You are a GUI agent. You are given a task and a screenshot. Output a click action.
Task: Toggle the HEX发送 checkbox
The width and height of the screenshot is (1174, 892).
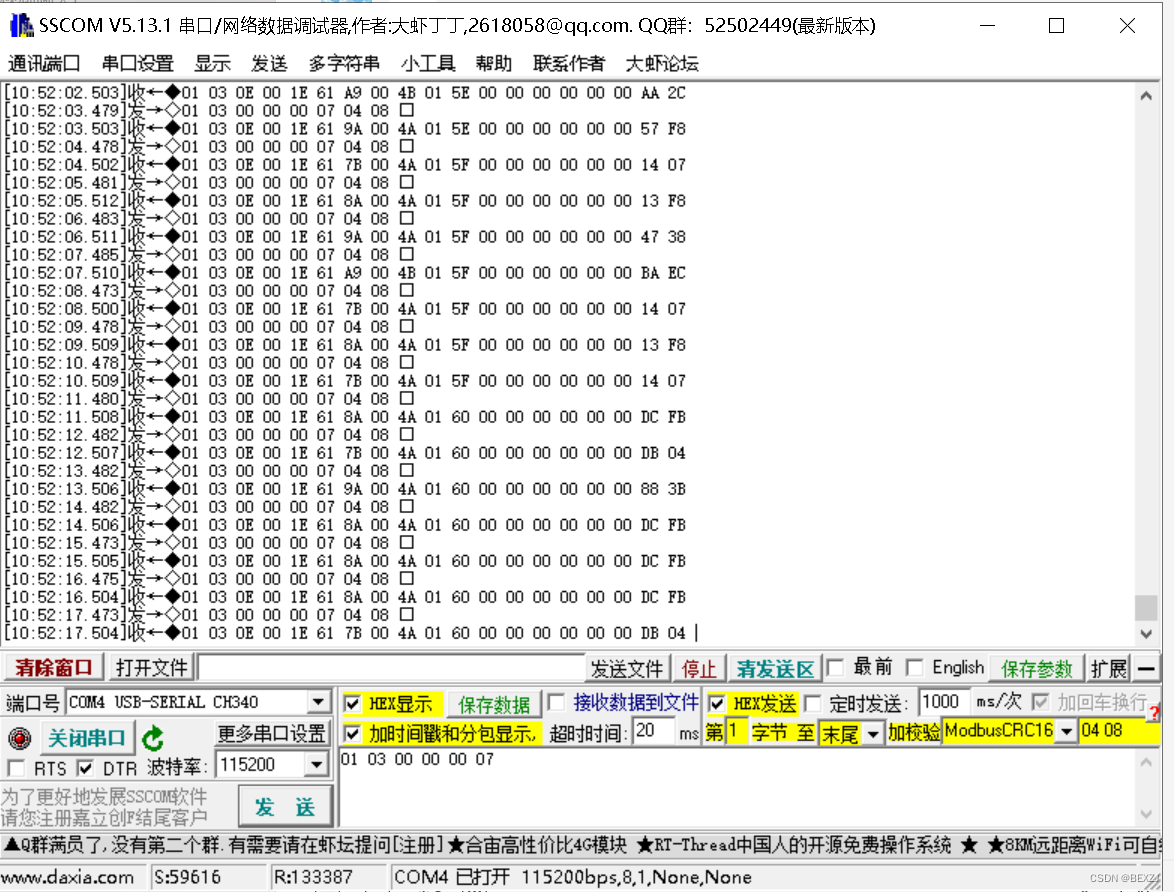pos(717,703)
